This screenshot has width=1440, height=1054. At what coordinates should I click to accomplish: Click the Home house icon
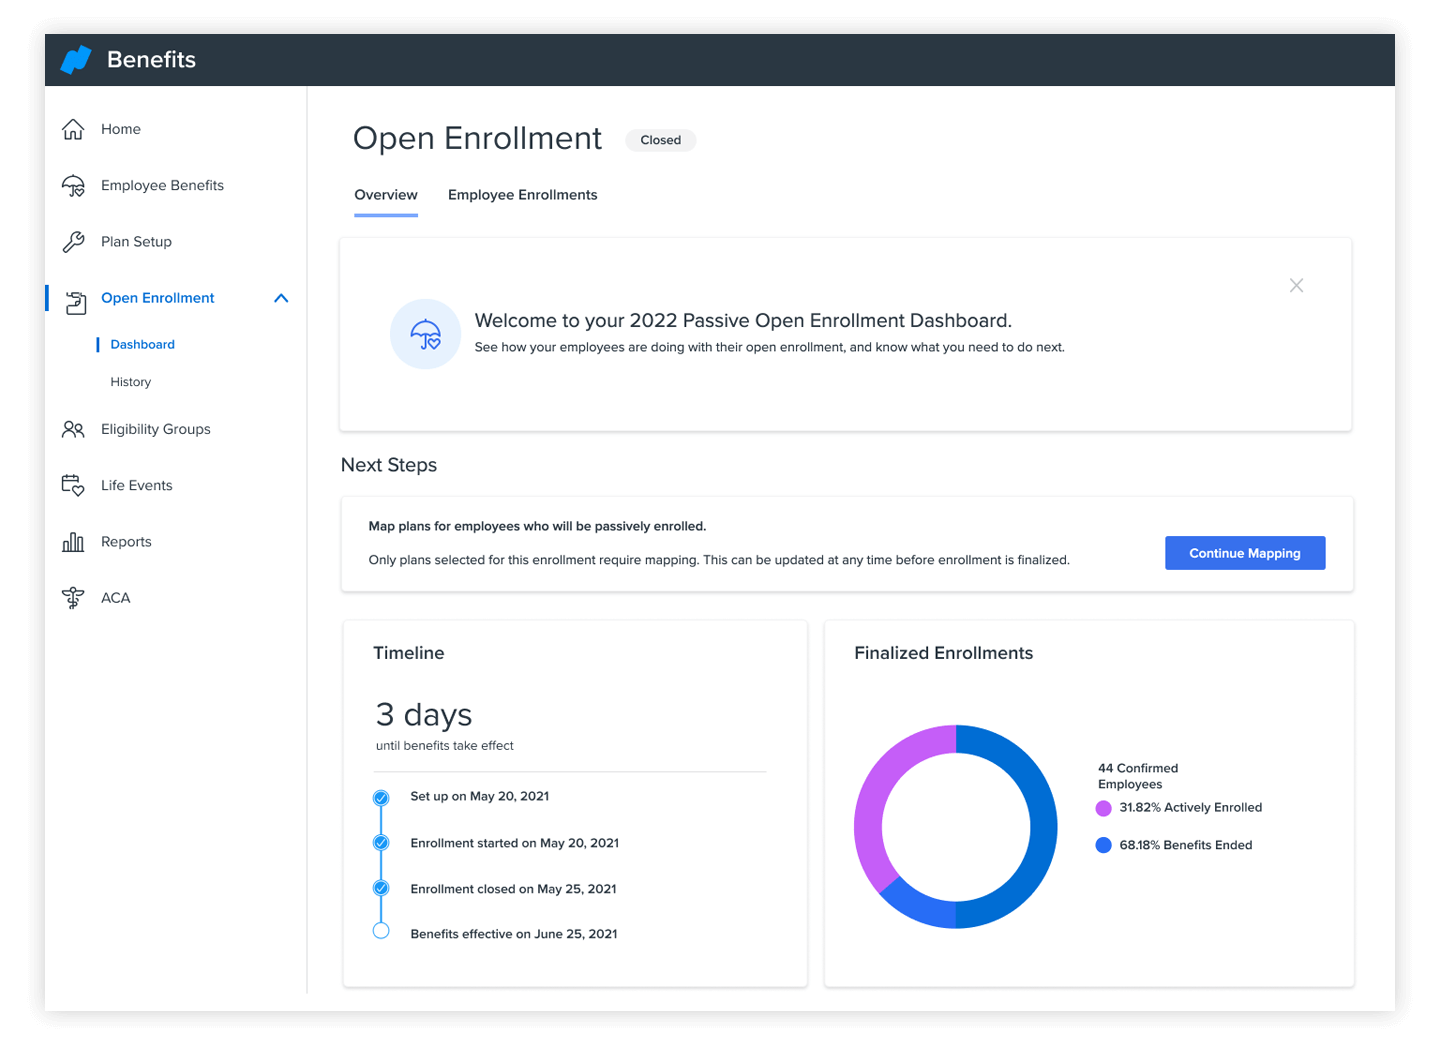(x=73, y=129)
